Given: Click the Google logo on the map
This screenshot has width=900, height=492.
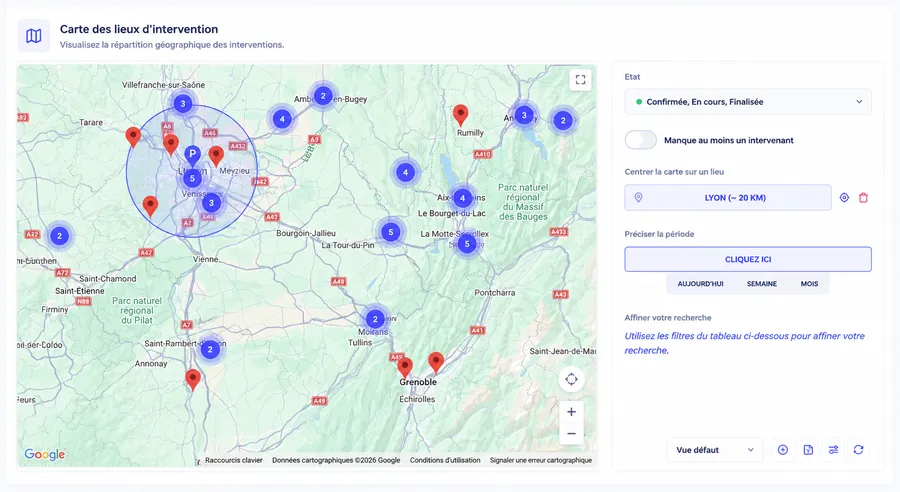Looking at the screenshot, I should (45, 455).
